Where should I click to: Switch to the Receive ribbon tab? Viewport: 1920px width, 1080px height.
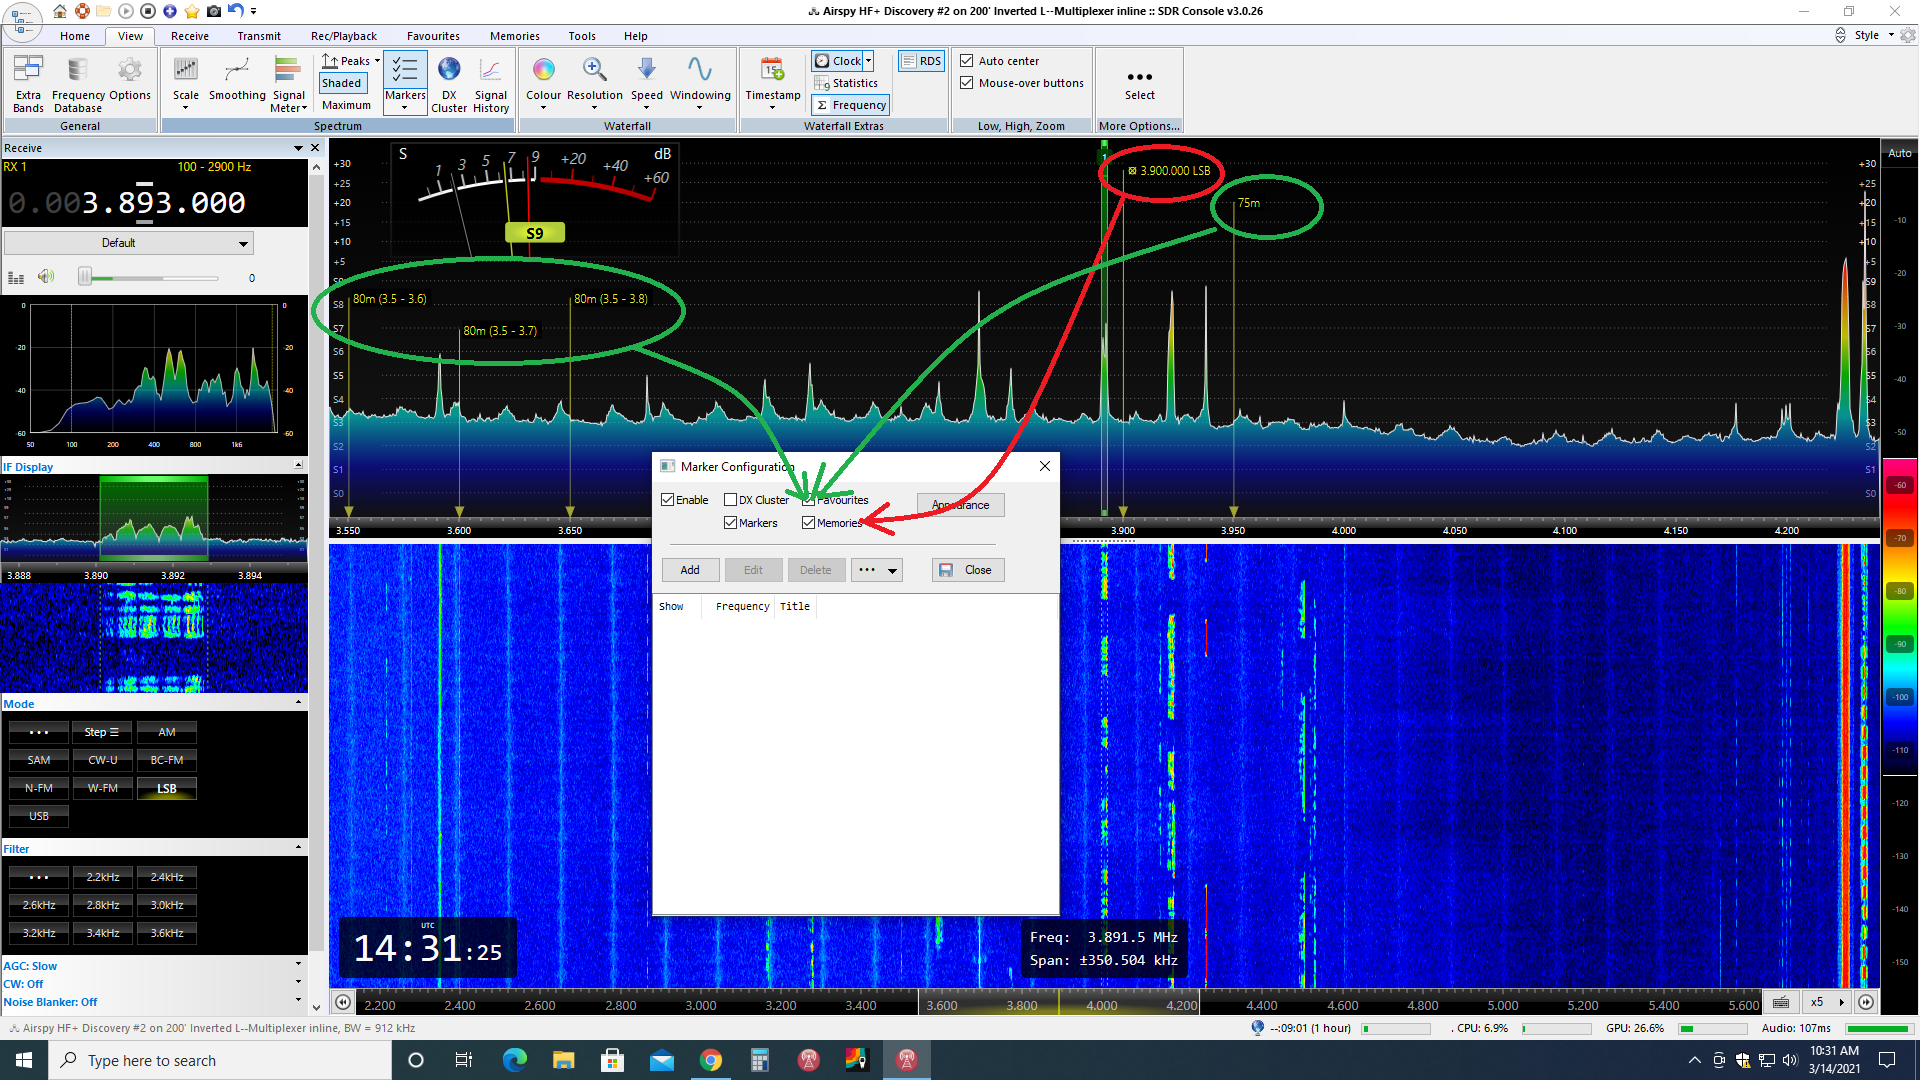(189, 36)
